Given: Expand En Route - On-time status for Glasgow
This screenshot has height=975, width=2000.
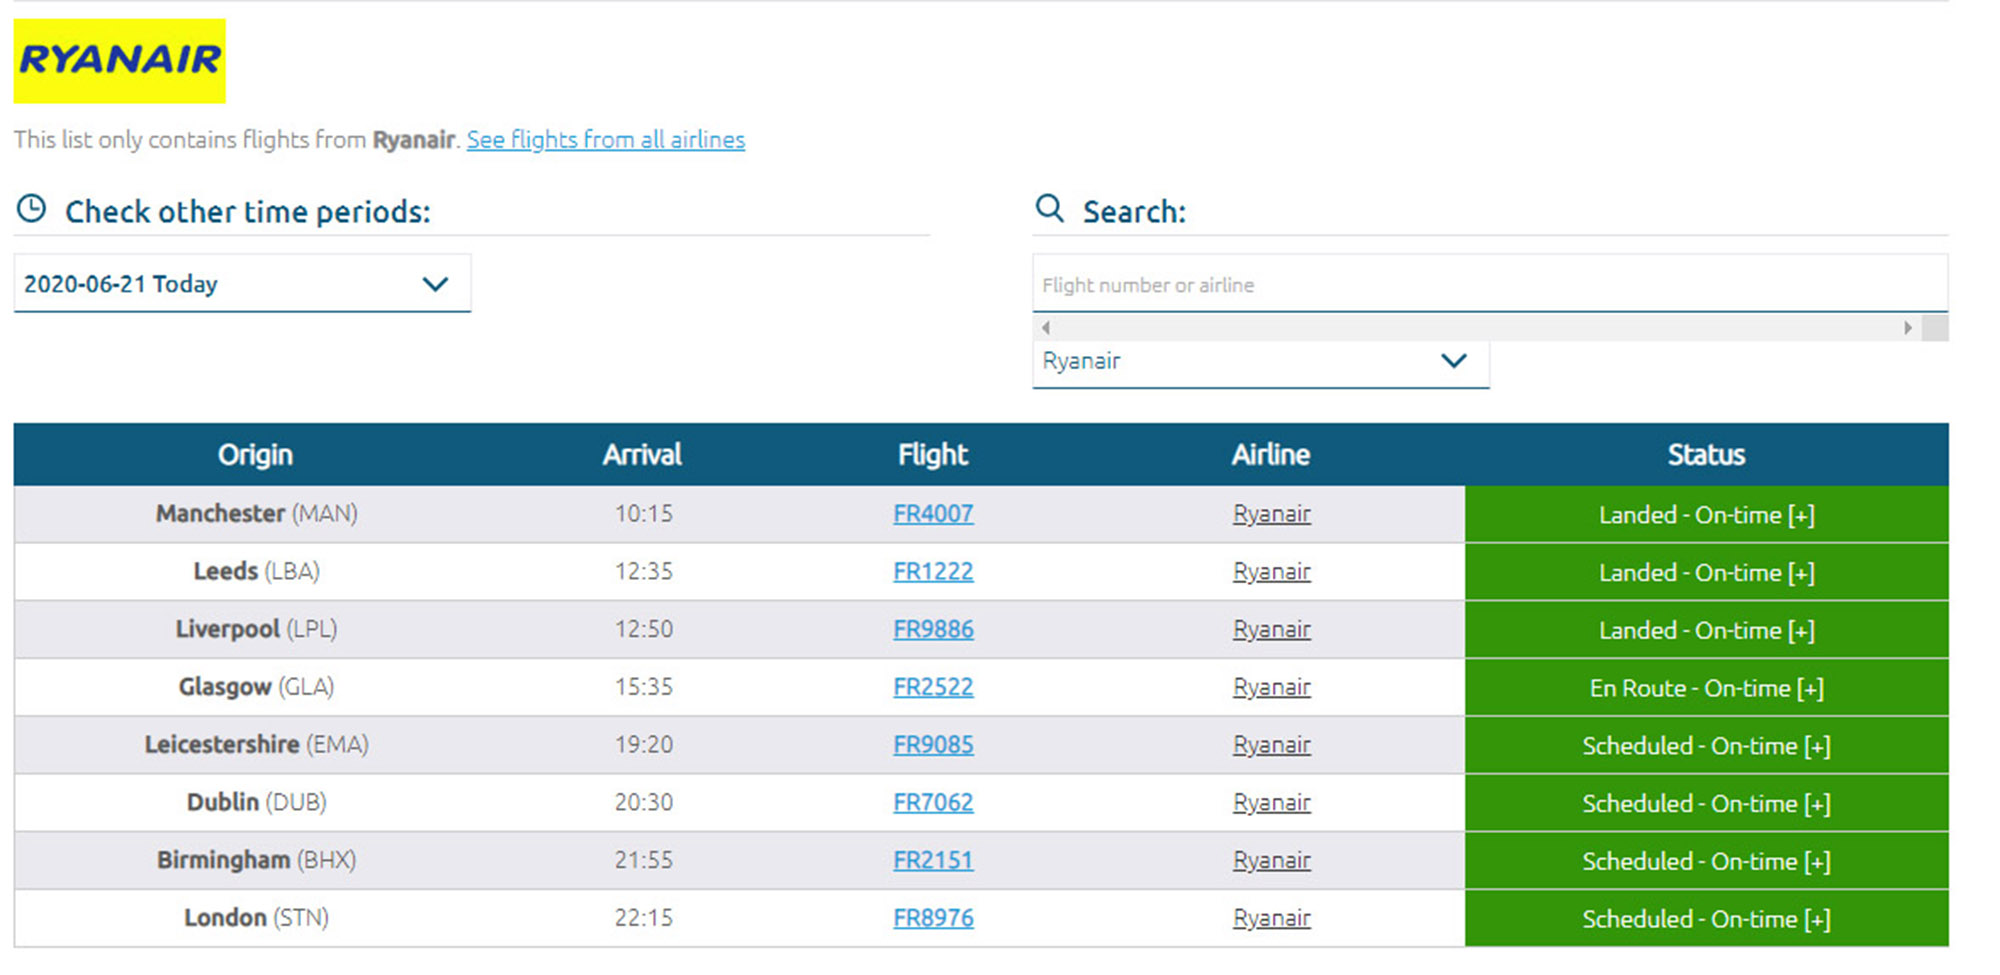Looking at the screenshot, I should click(1706, 688).
